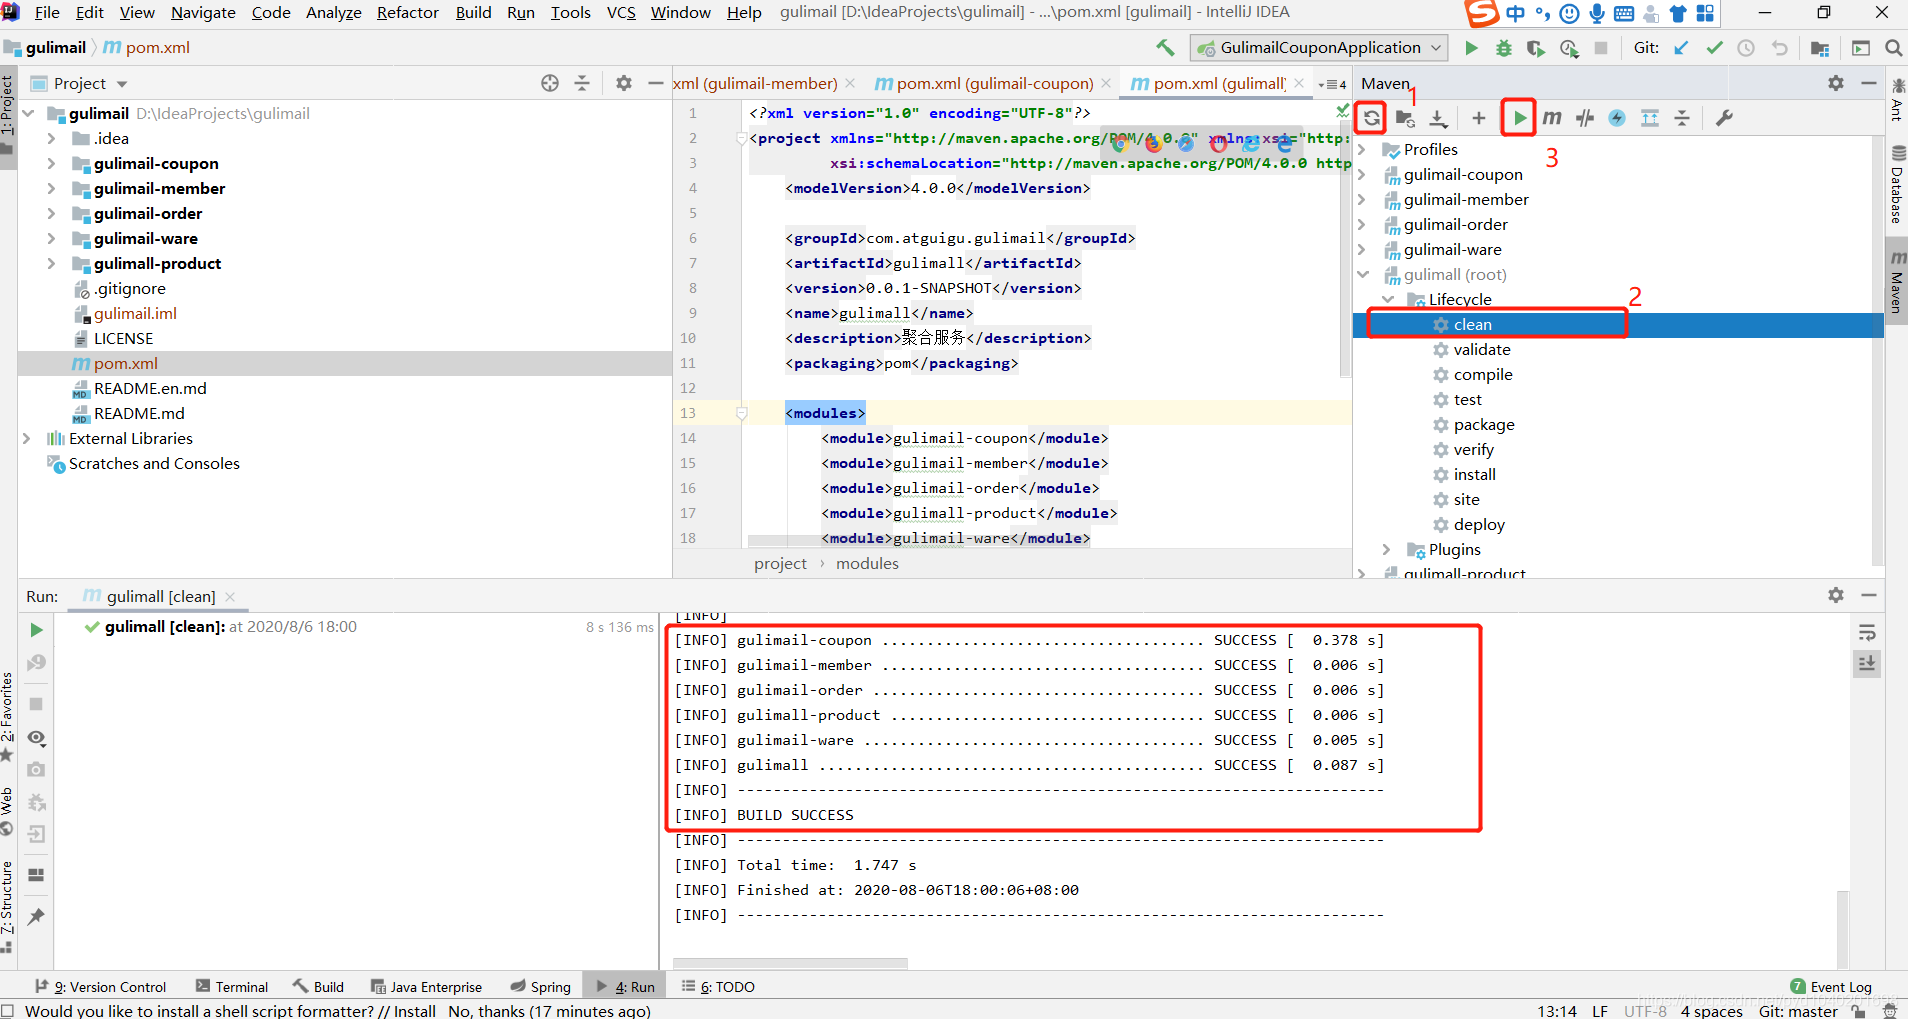1908x1019 pixels.
Task: Click Git: master branch widget
Action: 1798,1011
